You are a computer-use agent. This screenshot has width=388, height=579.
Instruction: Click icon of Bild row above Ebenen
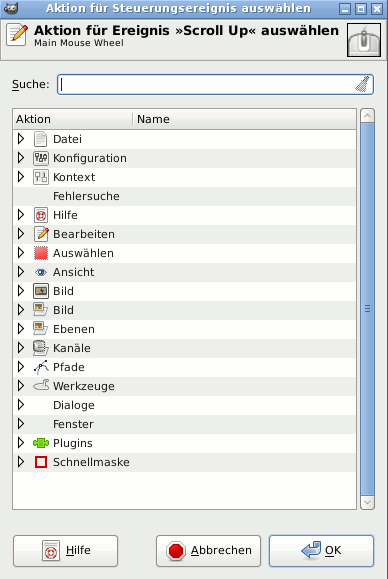(40, 310)
